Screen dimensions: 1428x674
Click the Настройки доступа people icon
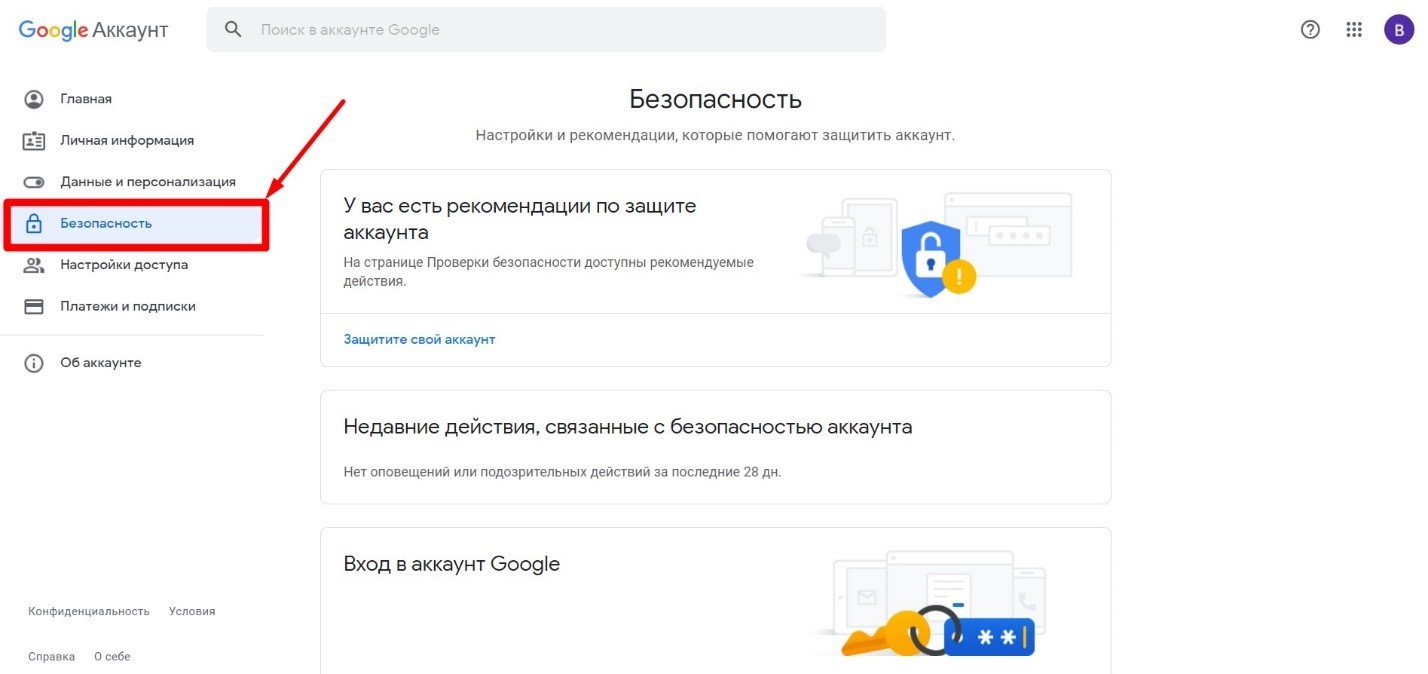(x=34, y=265)
